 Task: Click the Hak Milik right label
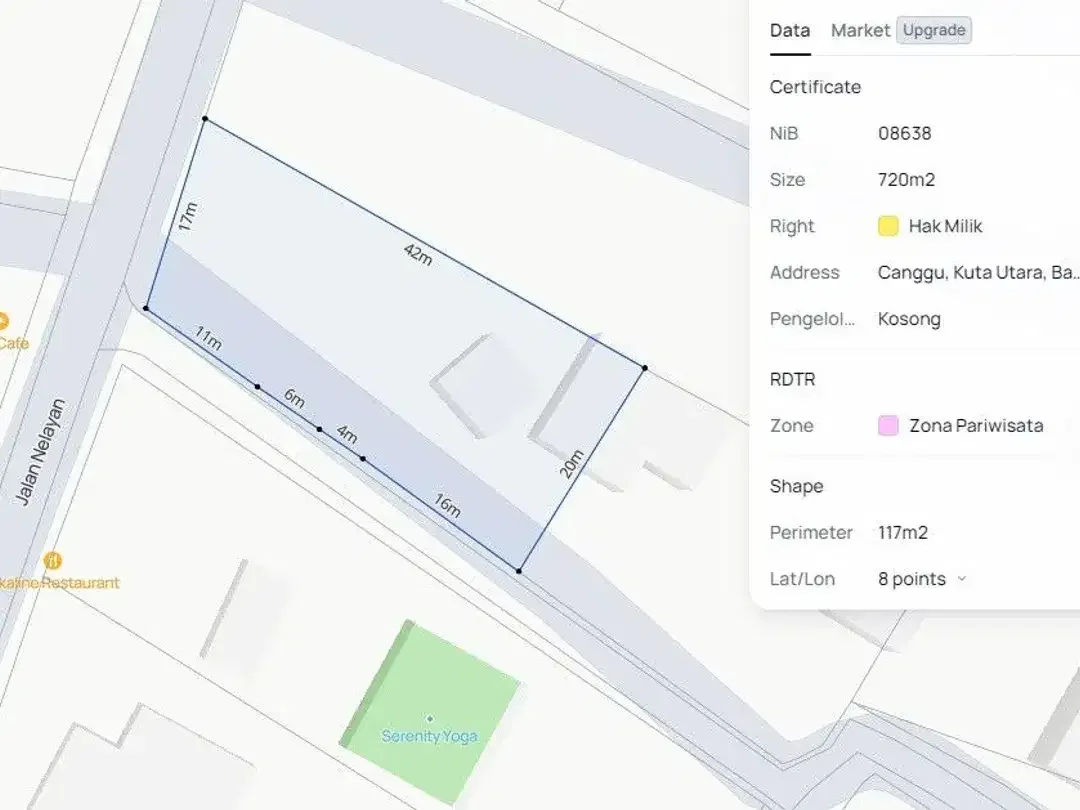(x=945, y=226)
